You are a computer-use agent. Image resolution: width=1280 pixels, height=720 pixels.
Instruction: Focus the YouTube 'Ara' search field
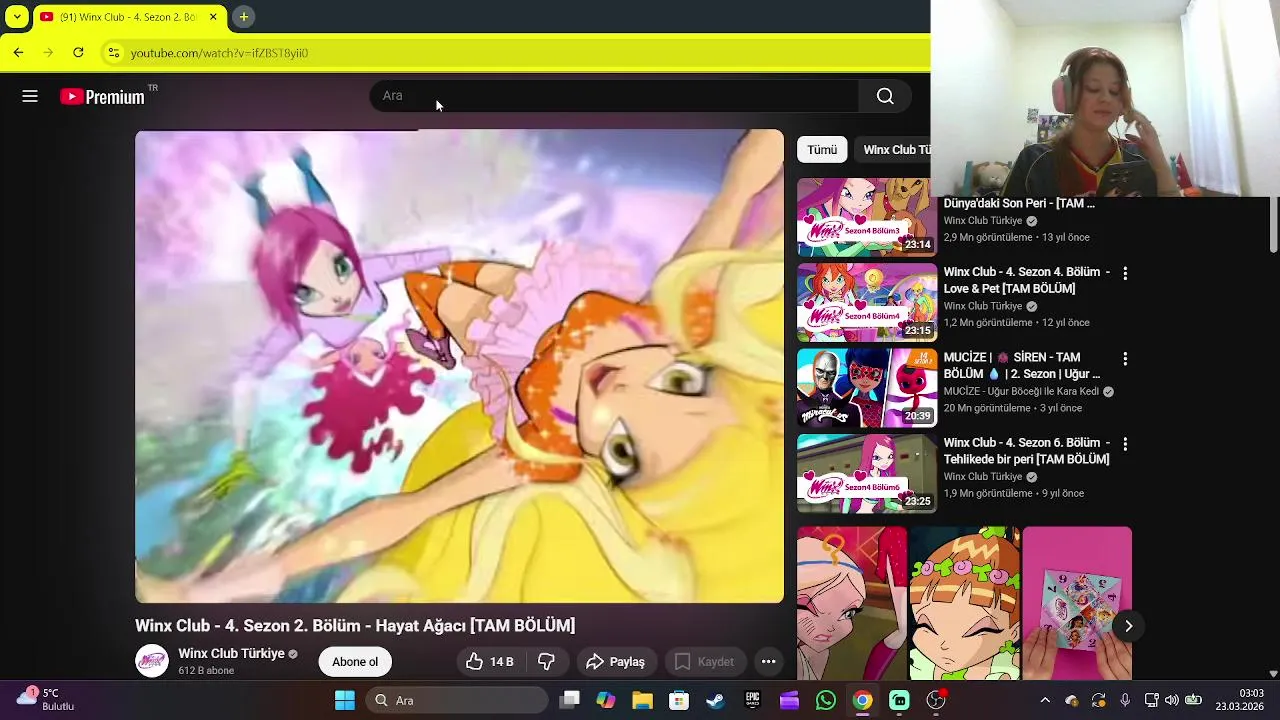614,96
